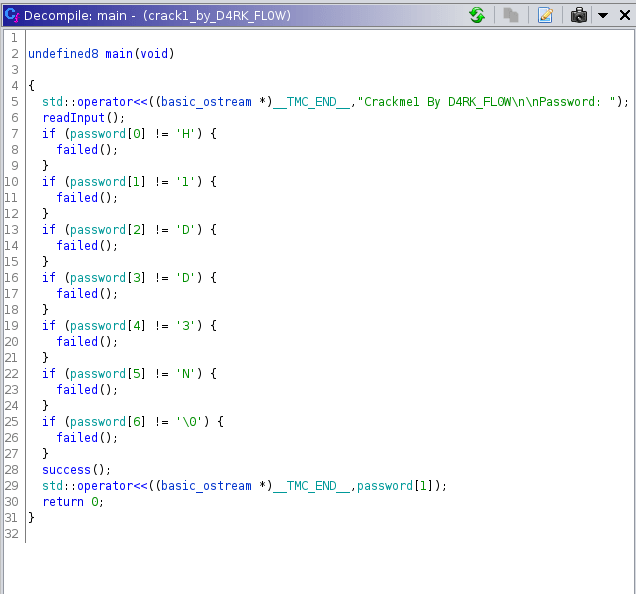Click the grayed-out copy icon
Viewport: 636px width, 594px height.
(x=511, y=15)
